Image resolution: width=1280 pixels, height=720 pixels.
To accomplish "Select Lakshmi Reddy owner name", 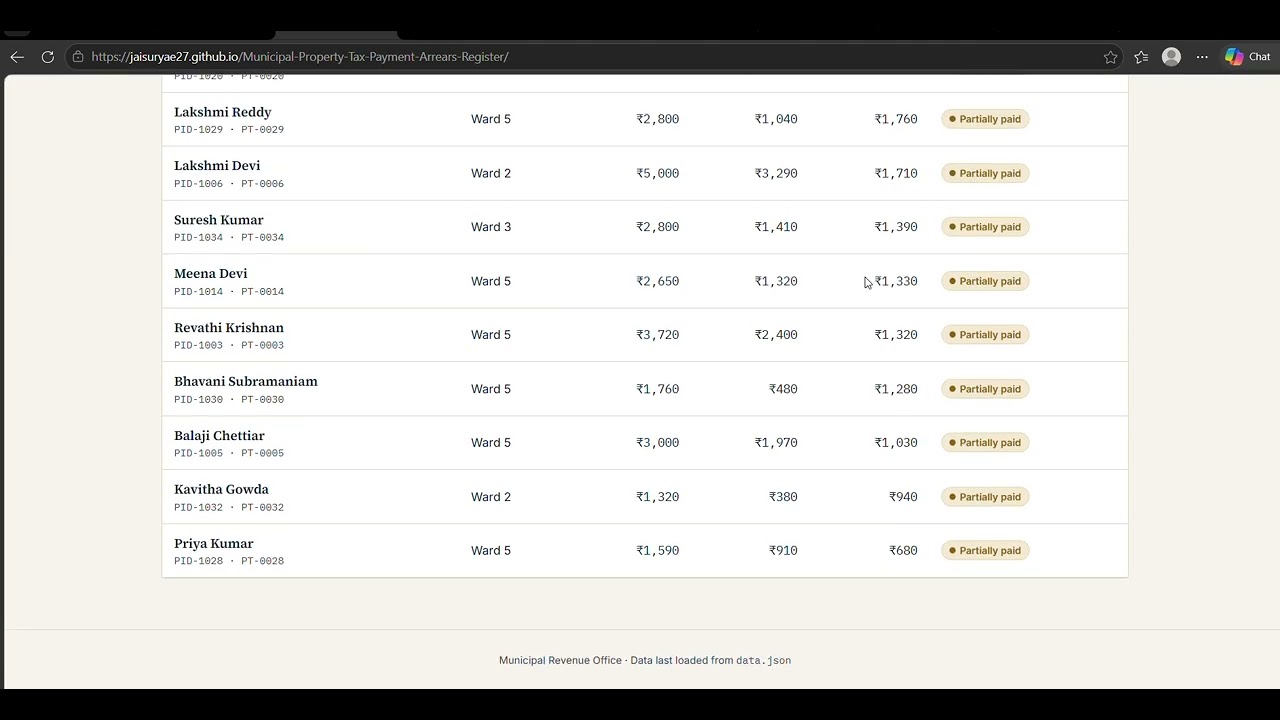I will [222, 112].
